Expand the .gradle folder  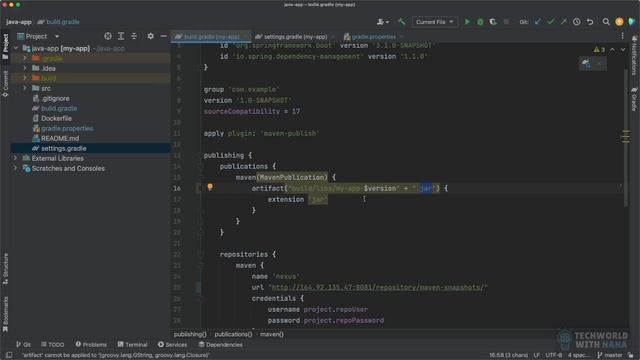point(25,58)
